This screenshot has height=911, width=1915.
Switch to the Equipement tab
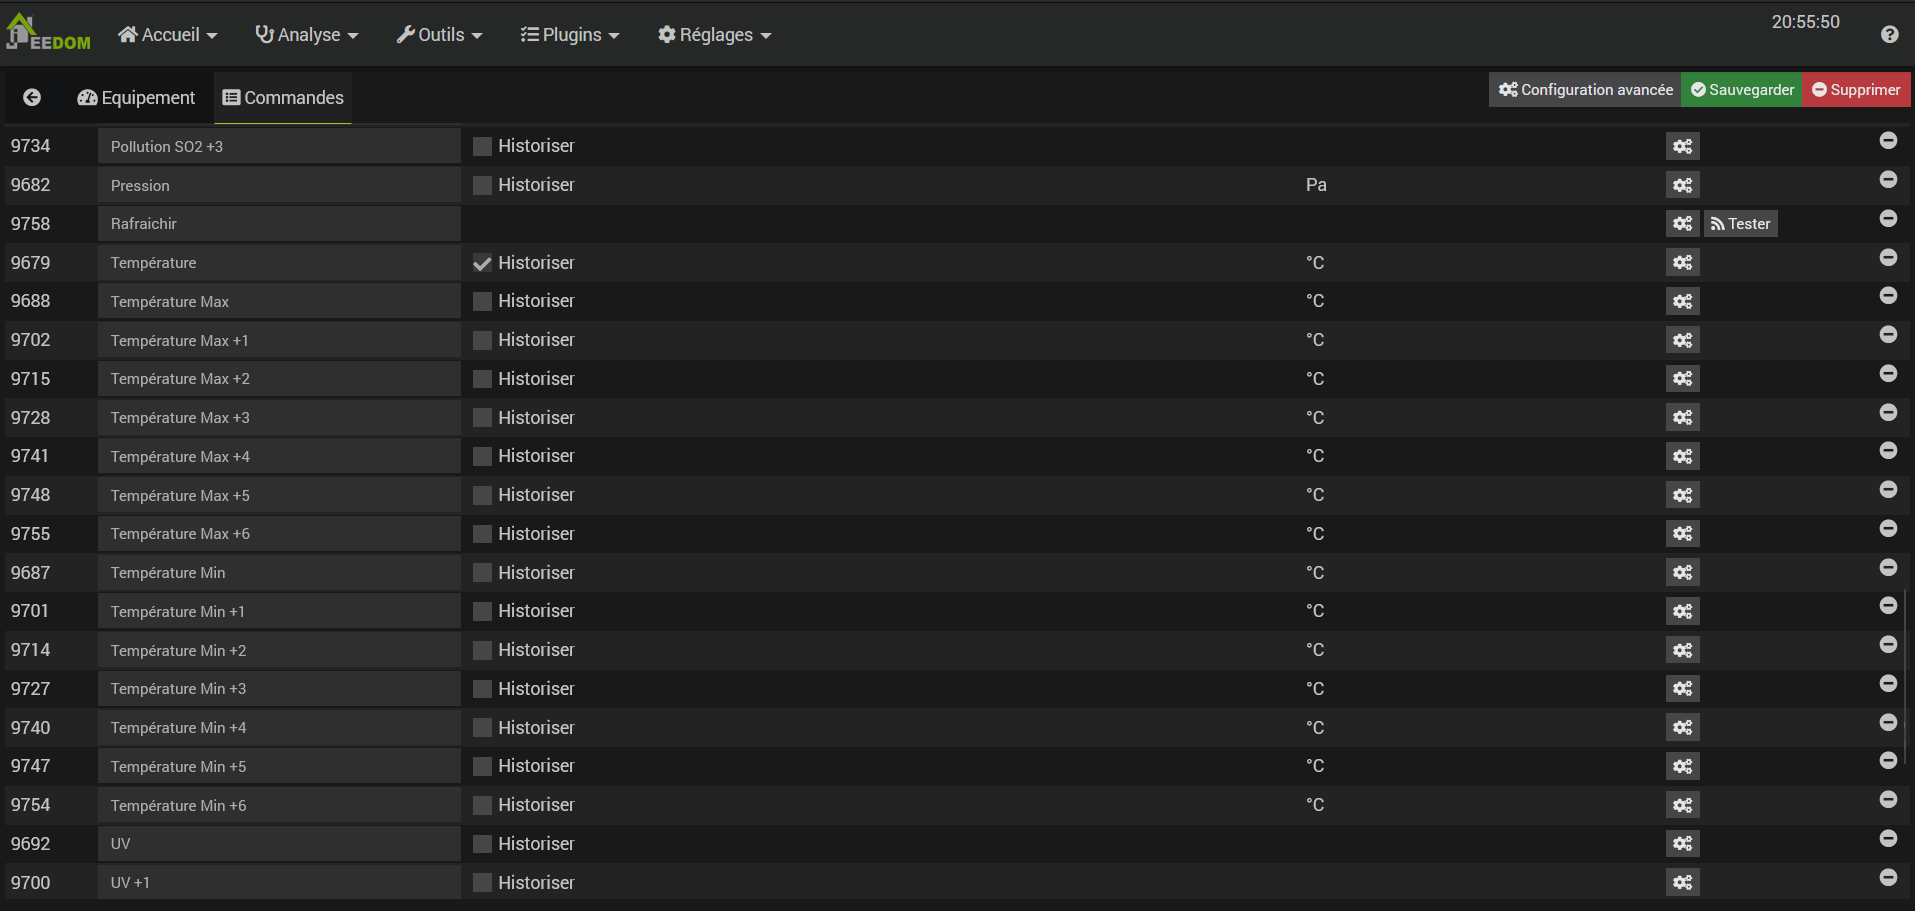pos(136,98)
